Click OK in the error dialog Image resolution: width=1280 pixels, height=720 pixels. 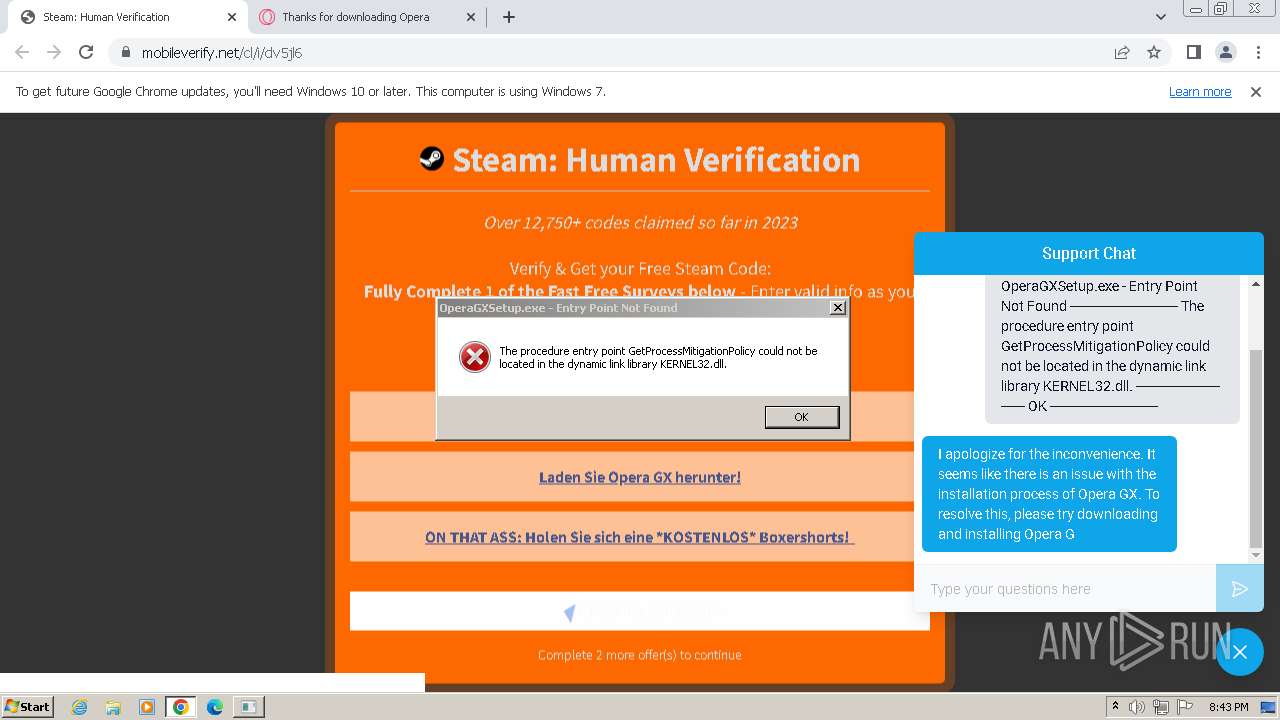point(801,417)
